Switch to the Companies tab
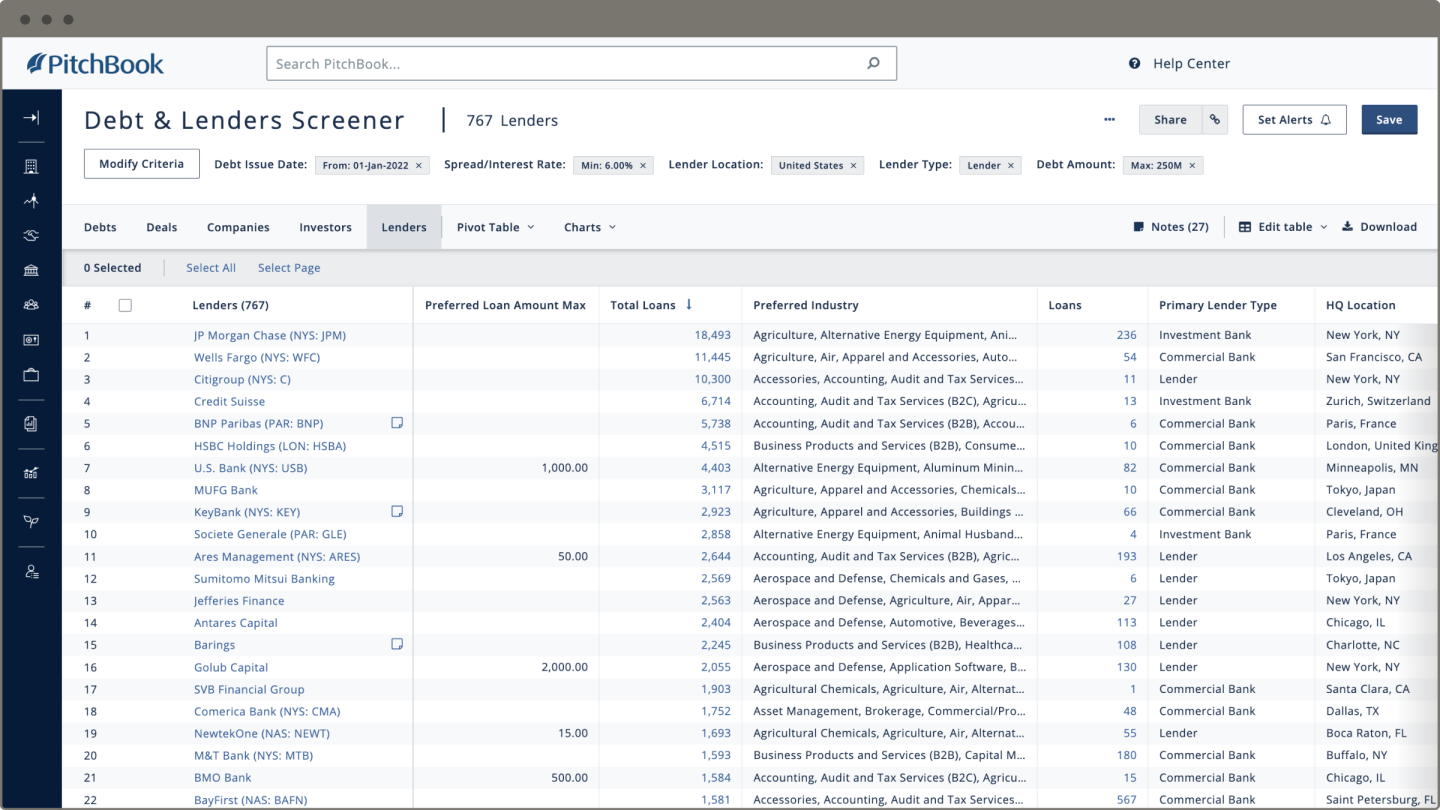The width and height of the screenshot is (1440, 810). tap(238, 227)
